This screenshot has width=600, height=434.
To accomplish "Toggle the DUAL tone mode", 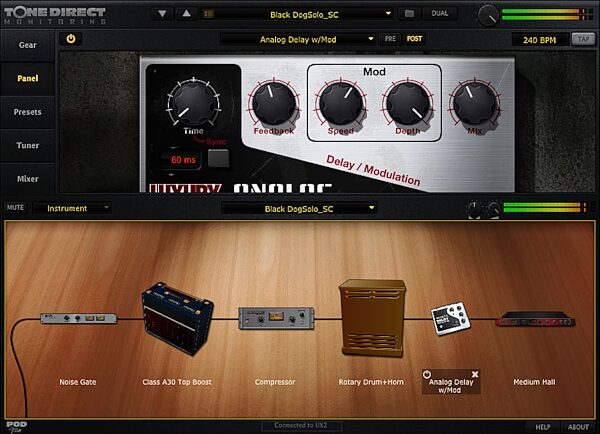I will pyautogui.click(x=439, y=14).
